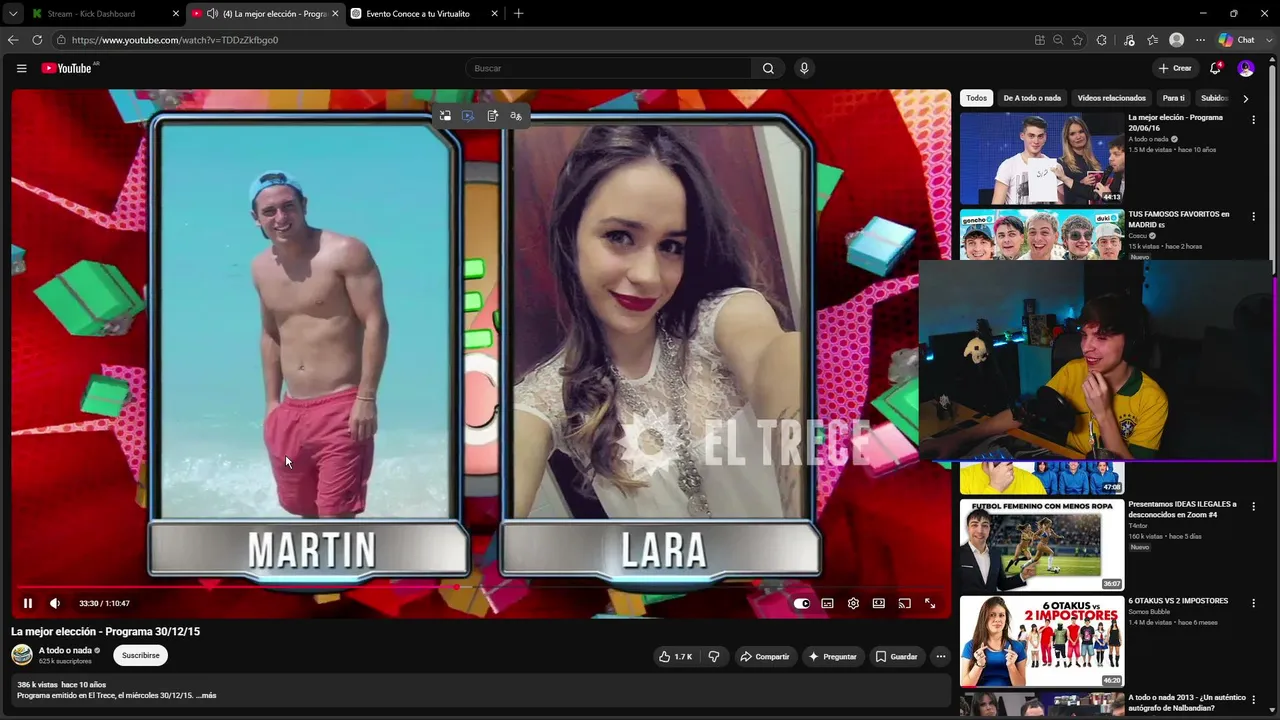The image size is (1280, 720).
Task: Dislike the video
Action: click(714, 656)
